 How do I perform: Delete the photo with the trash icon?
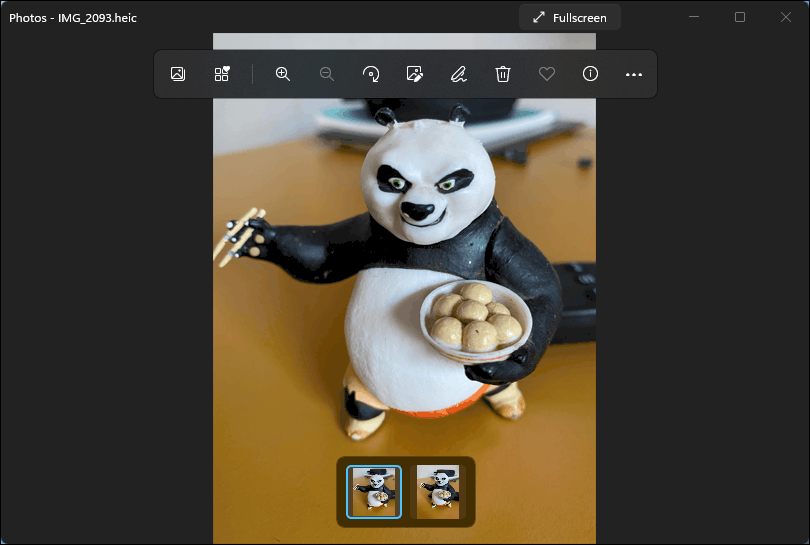coord(503,74)
